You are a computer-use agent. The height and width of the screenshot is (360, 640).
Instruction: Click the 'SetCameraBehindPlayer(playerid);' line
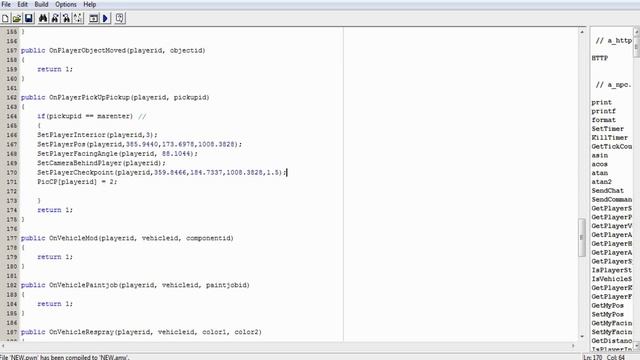tap(102, 163)
